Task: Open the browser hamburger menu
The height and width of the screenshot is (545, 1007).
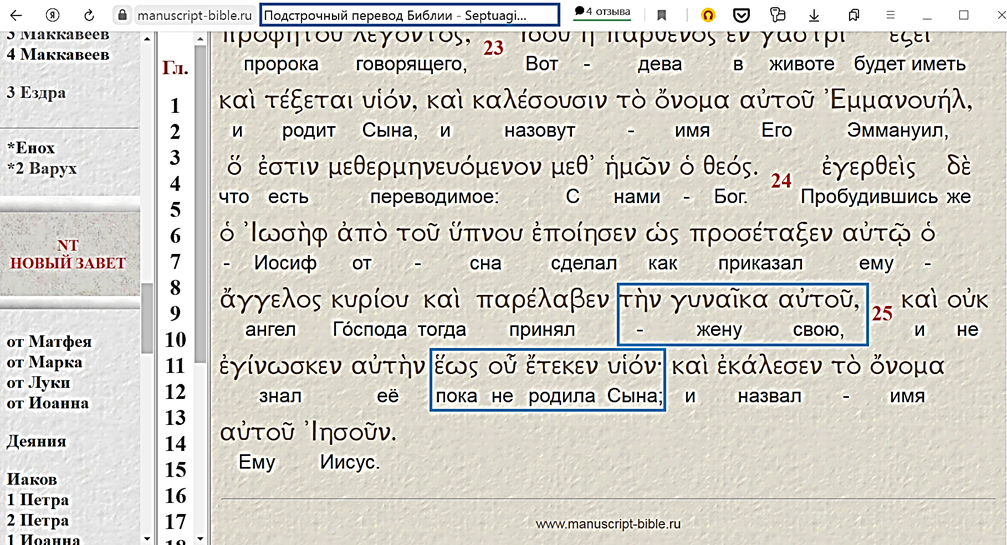Action: [890, 15]
